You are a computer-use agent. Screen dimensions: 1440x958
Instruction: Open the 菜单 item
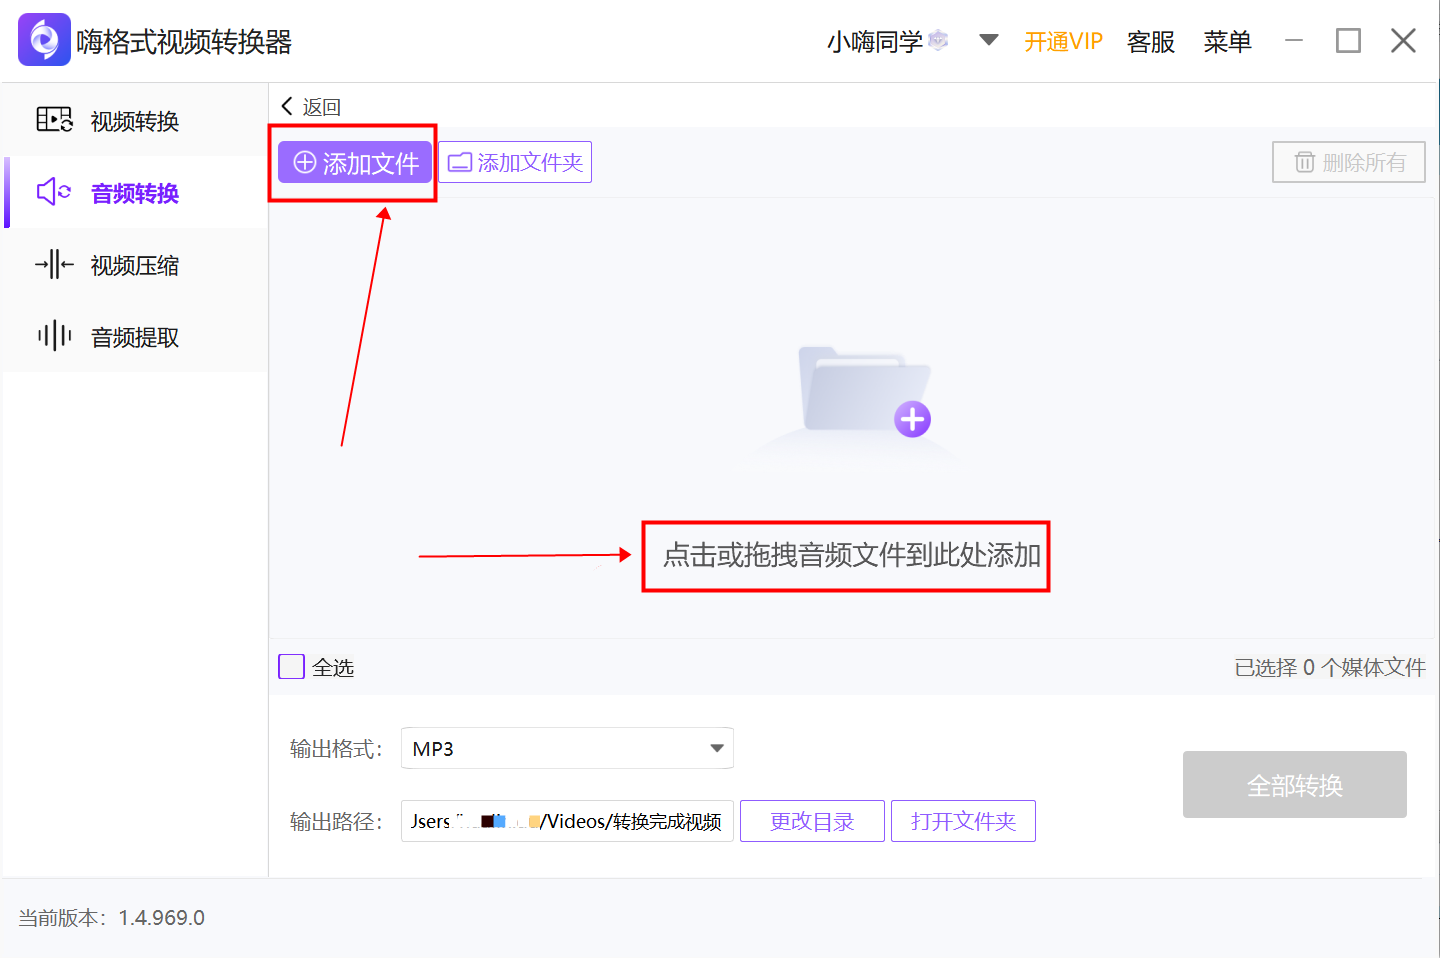(x=1228, y=42)
